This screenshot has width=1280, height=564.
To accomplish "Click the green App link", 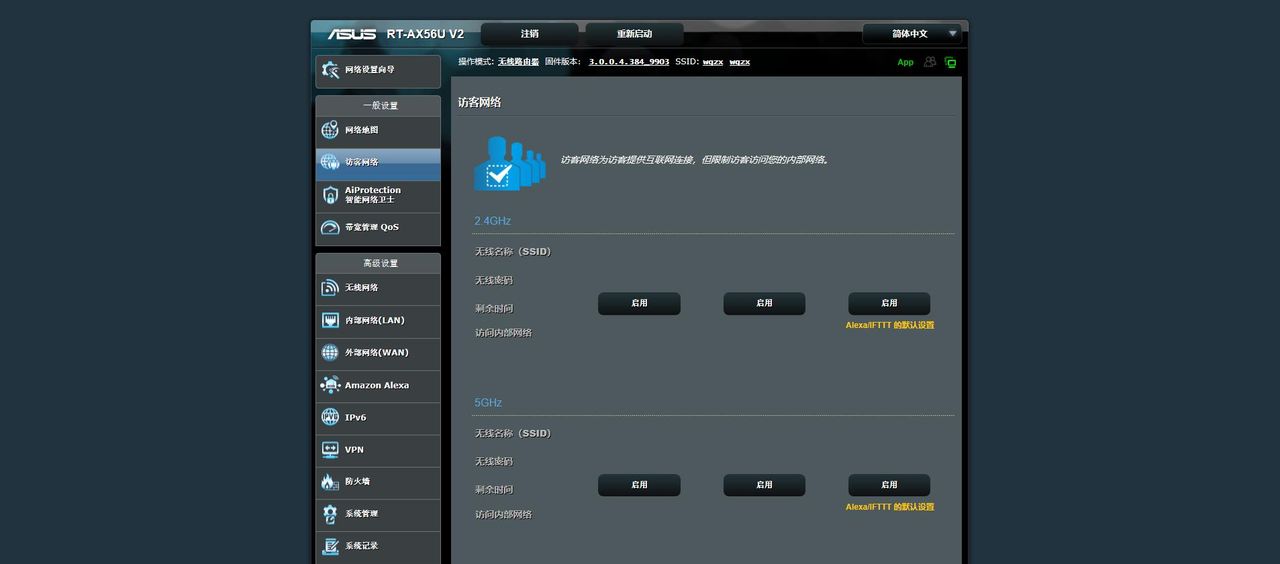I will click(905, 62).
